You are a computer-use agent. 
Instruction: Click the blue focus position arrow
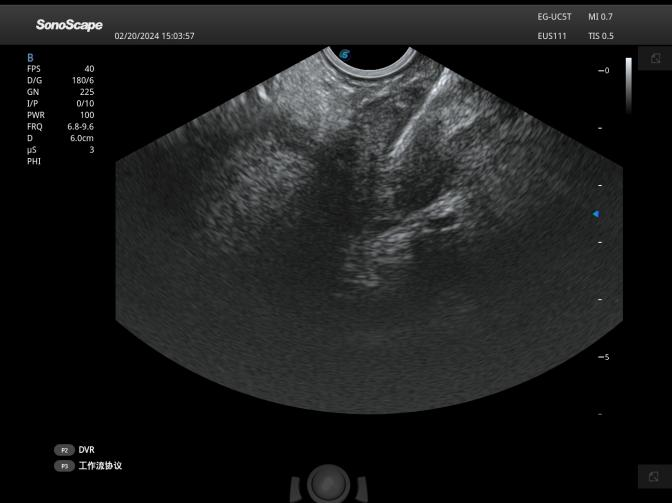coord(596,214)
